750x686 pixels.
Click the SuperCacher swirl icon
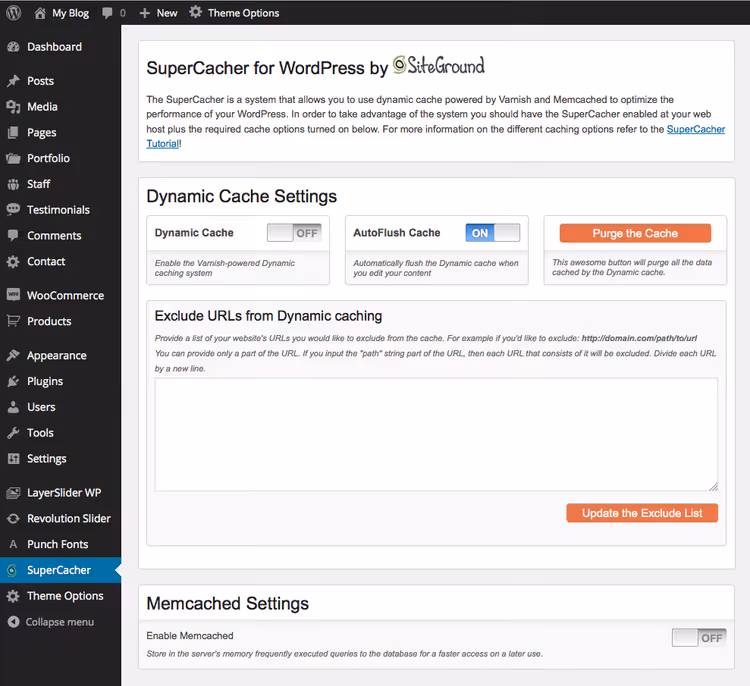click(x=13, y=570)
